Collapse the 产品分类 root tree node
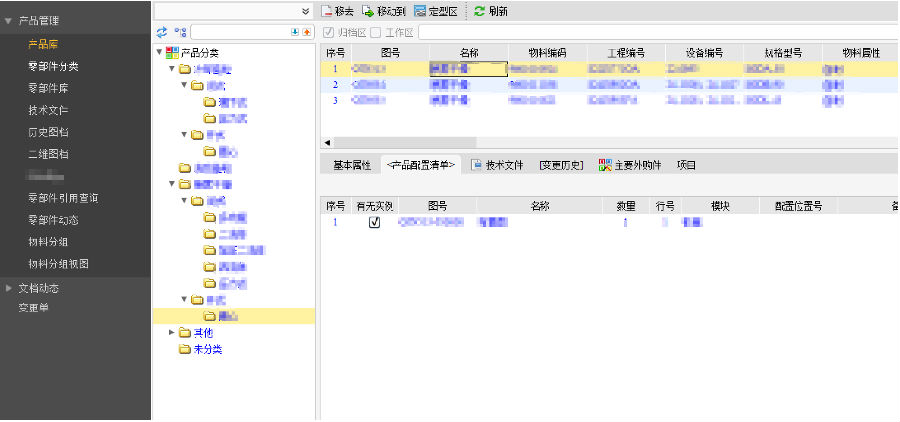Image resolution: width=900 pixels, height=422 pixels. click(x=159, y=53)
